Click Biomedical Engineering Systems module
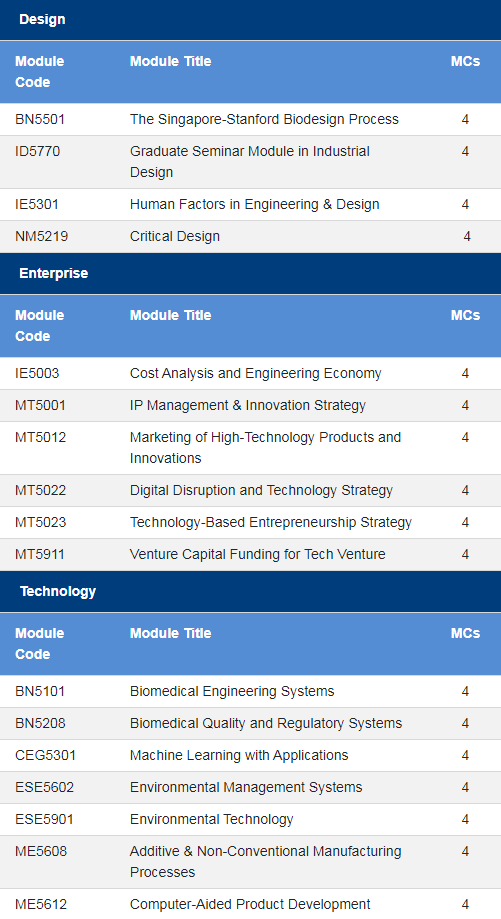Screen dimensions: 501x919 [x=232, y=692]
